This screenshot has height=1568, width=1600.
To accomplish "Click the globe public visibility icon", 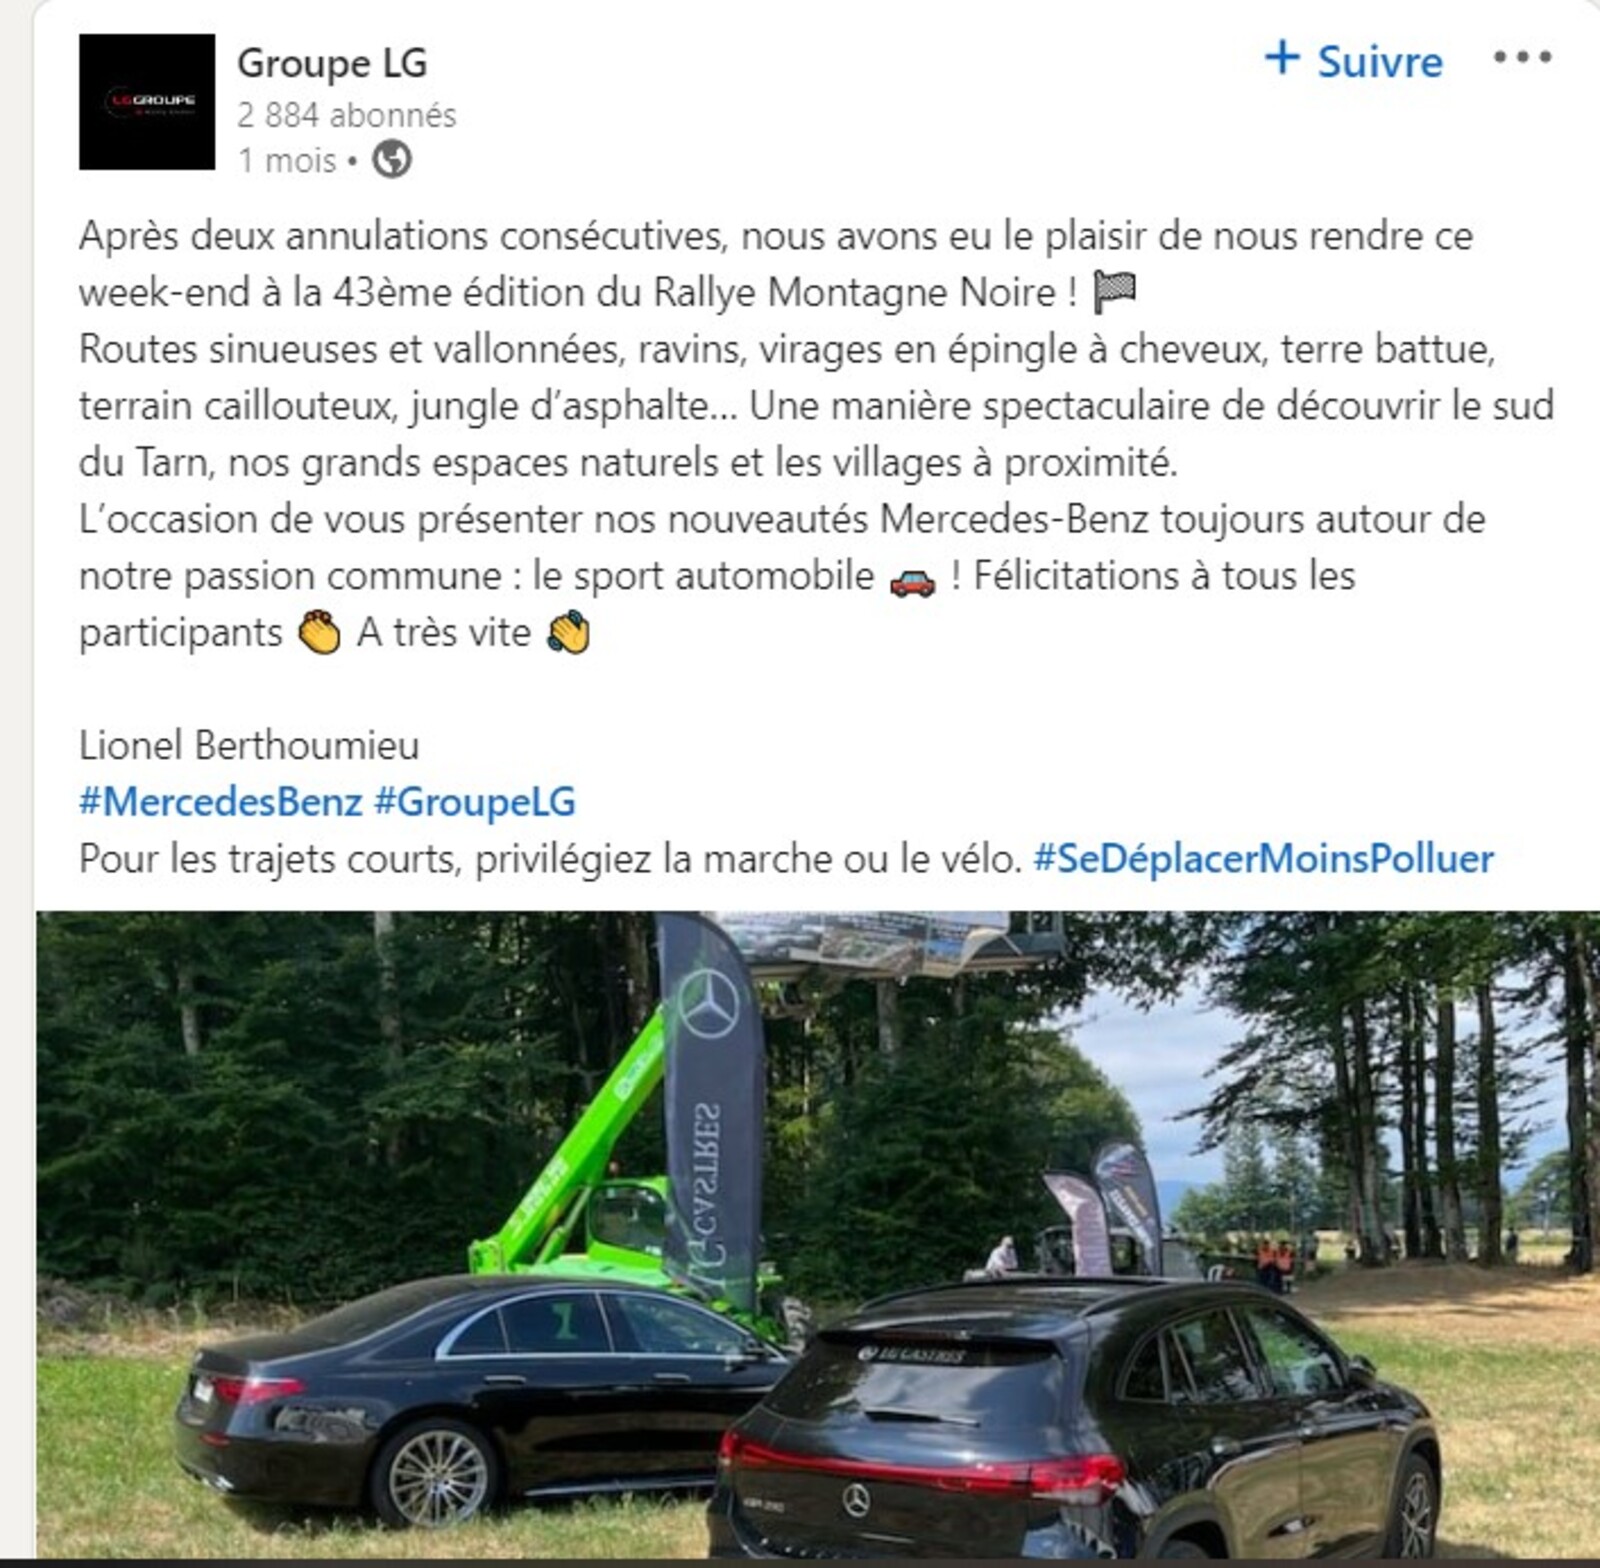I will point(392,159).
